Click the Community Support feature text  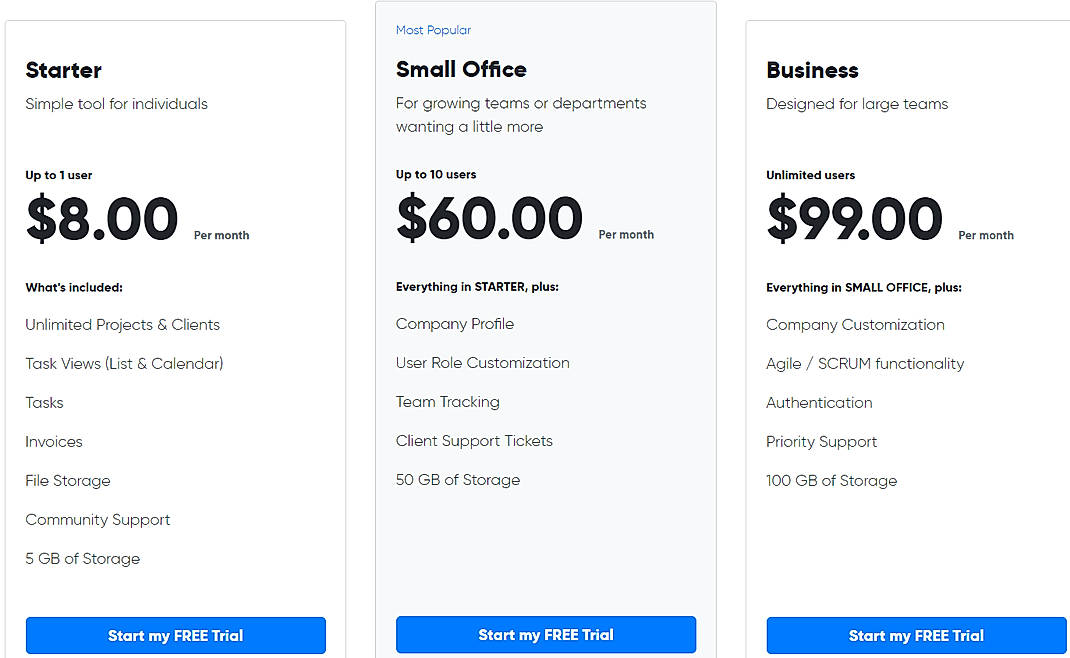pos(97,519)
